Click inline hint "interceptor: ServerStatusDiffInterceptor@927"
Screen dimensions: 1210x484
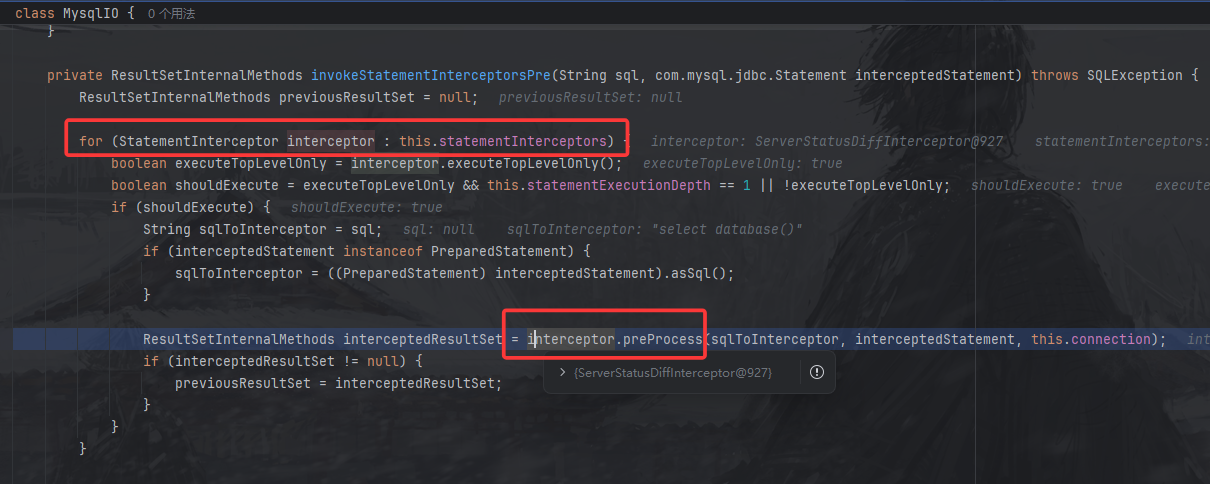pos(826,141)
